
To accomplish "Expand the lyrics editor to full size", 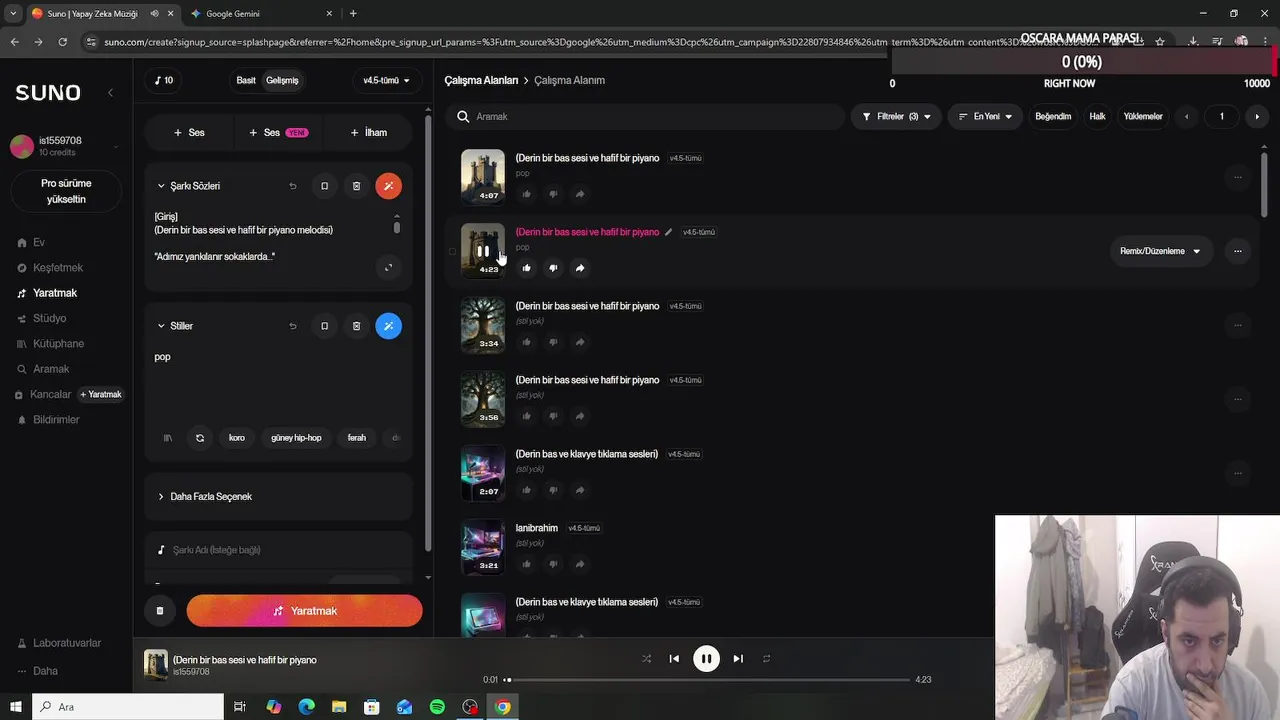I will (388, 266).
